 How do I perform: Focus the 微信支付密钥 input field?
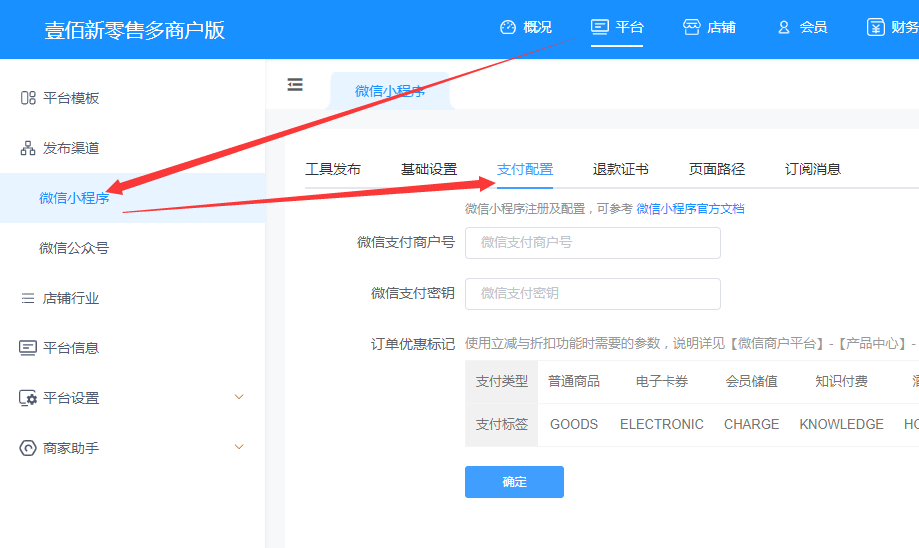tap(593, 294)
